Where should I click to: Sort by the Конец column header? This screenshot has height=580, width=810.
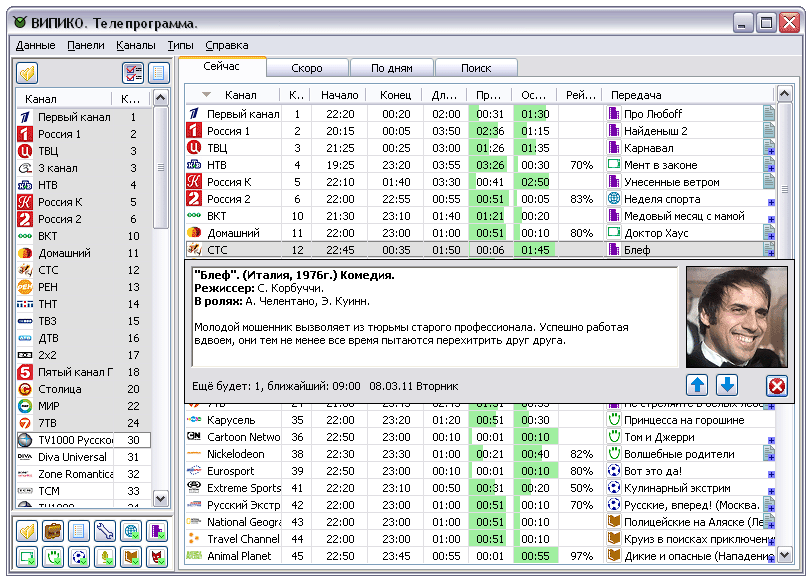396,95
